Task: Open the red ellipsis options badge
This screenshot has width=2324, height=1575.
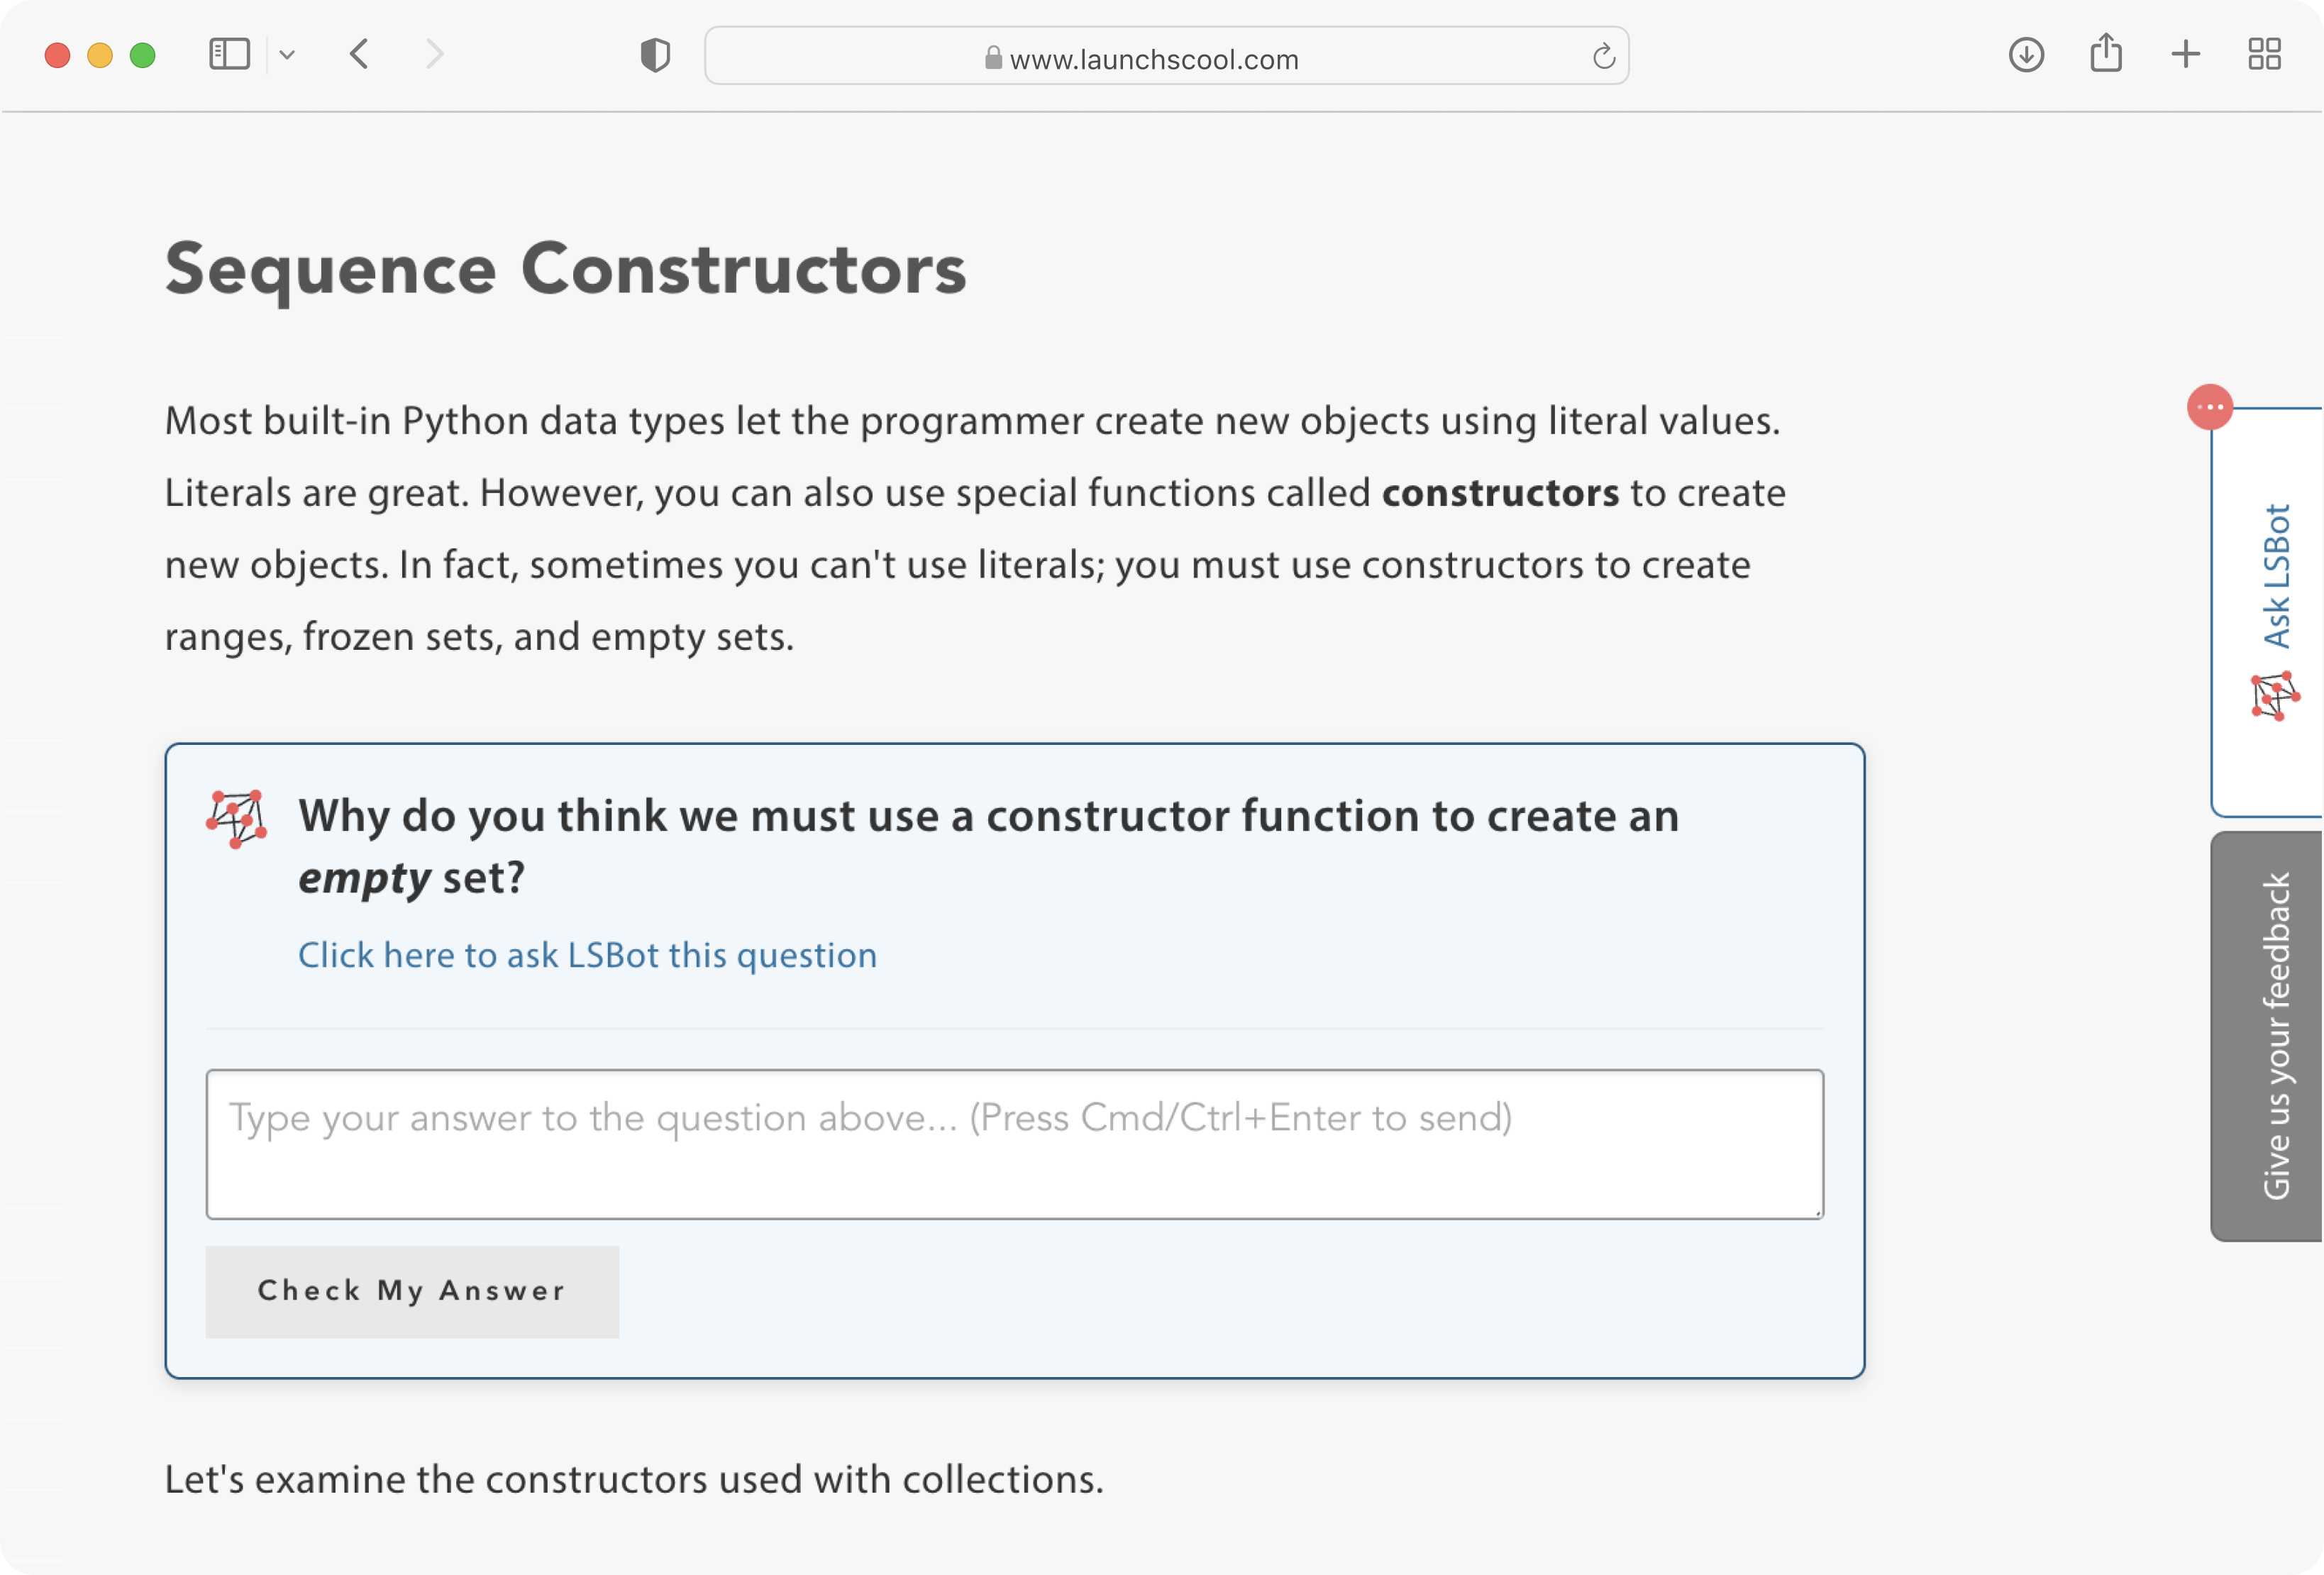Action: coord(2211,407)
